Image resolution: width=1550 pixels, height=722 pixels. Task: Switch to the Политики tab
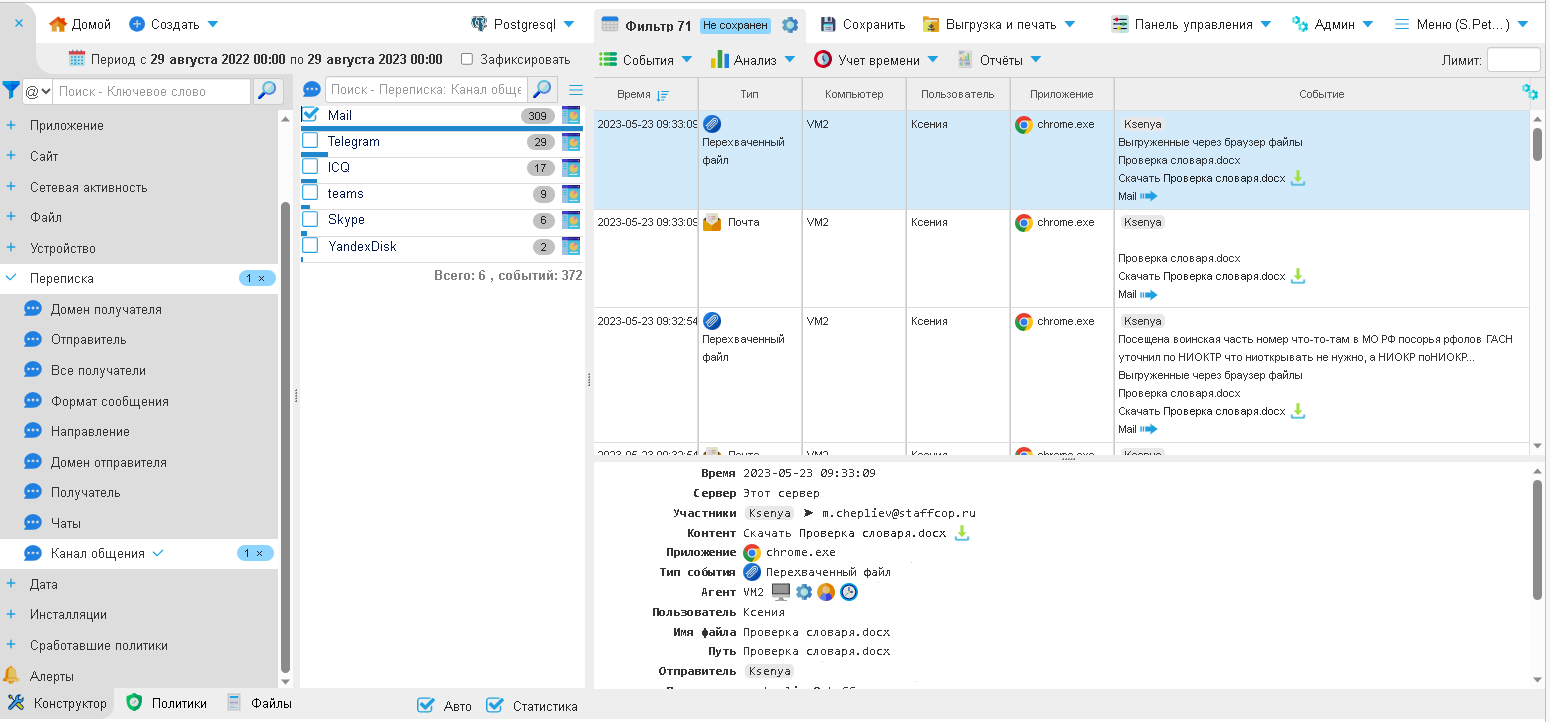[167, 703]
